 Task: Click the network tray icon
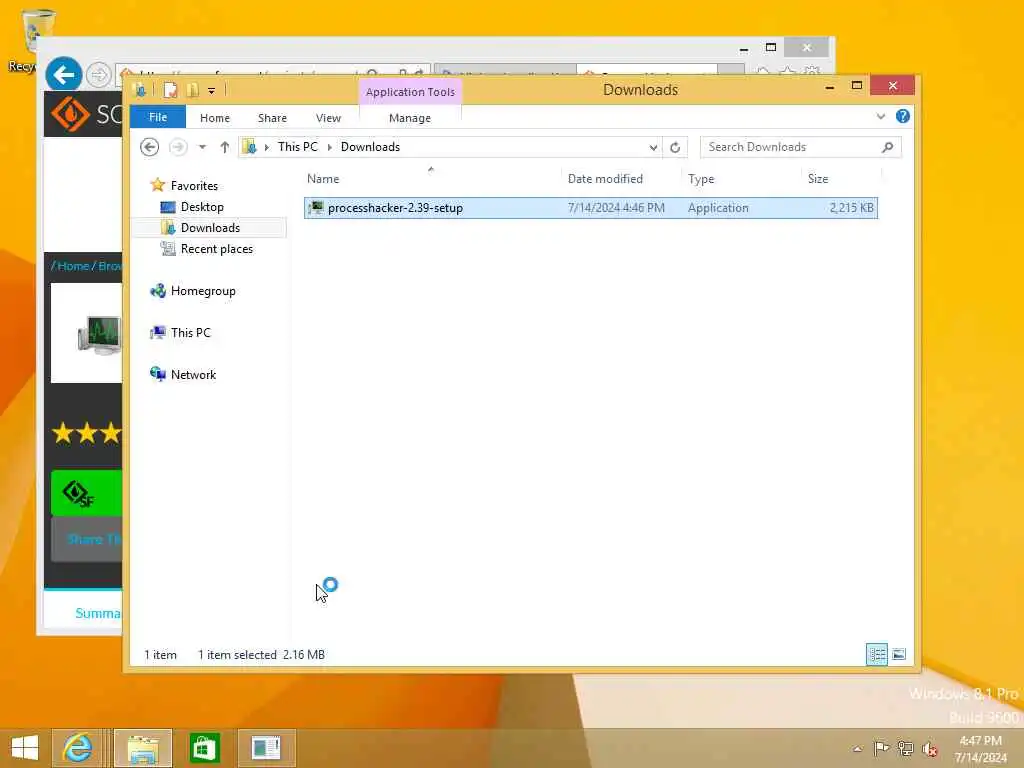[905, 748]
